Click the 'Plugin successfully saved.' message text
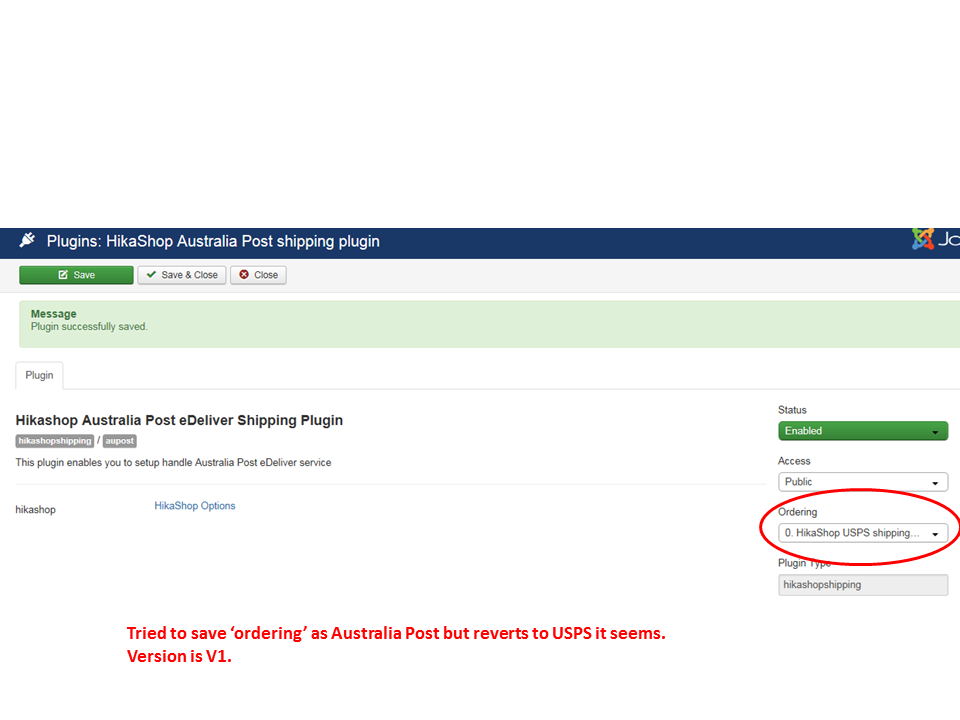Viewport: 960px width, 720px height. click(x=89, y=327)
